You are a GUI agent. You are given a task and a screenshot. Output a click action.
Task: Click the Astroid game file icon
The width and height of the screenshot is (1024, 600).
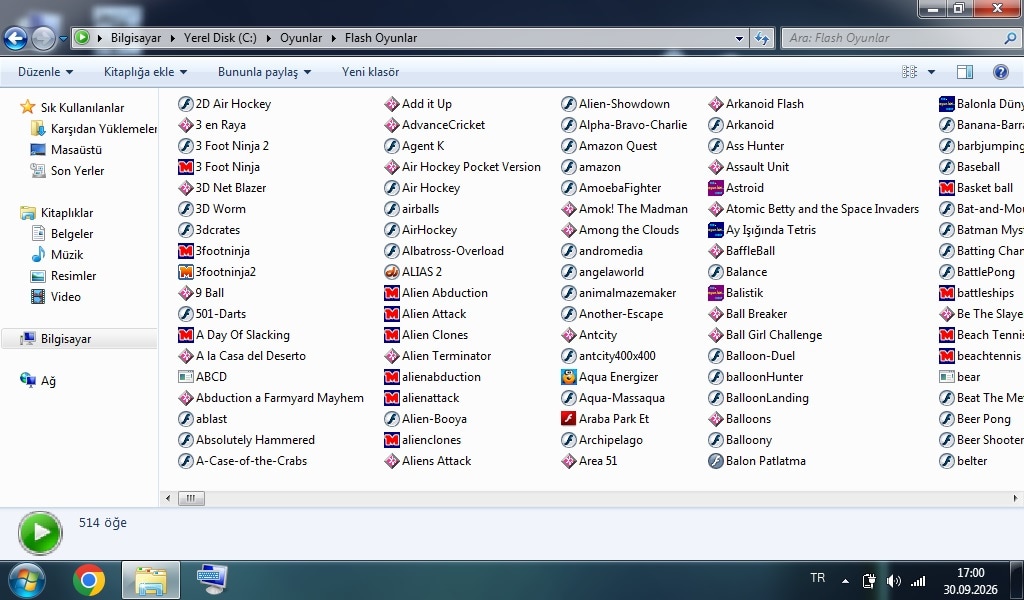pyautogui.click(x=716, y=188)
